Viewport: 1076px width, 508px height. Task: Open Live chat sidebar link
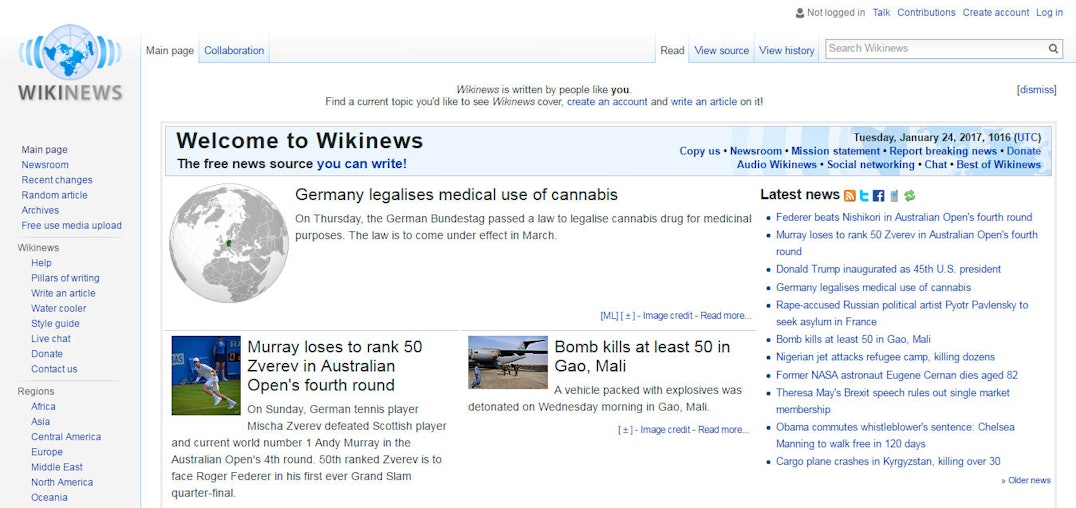click(x=51, y=338)
